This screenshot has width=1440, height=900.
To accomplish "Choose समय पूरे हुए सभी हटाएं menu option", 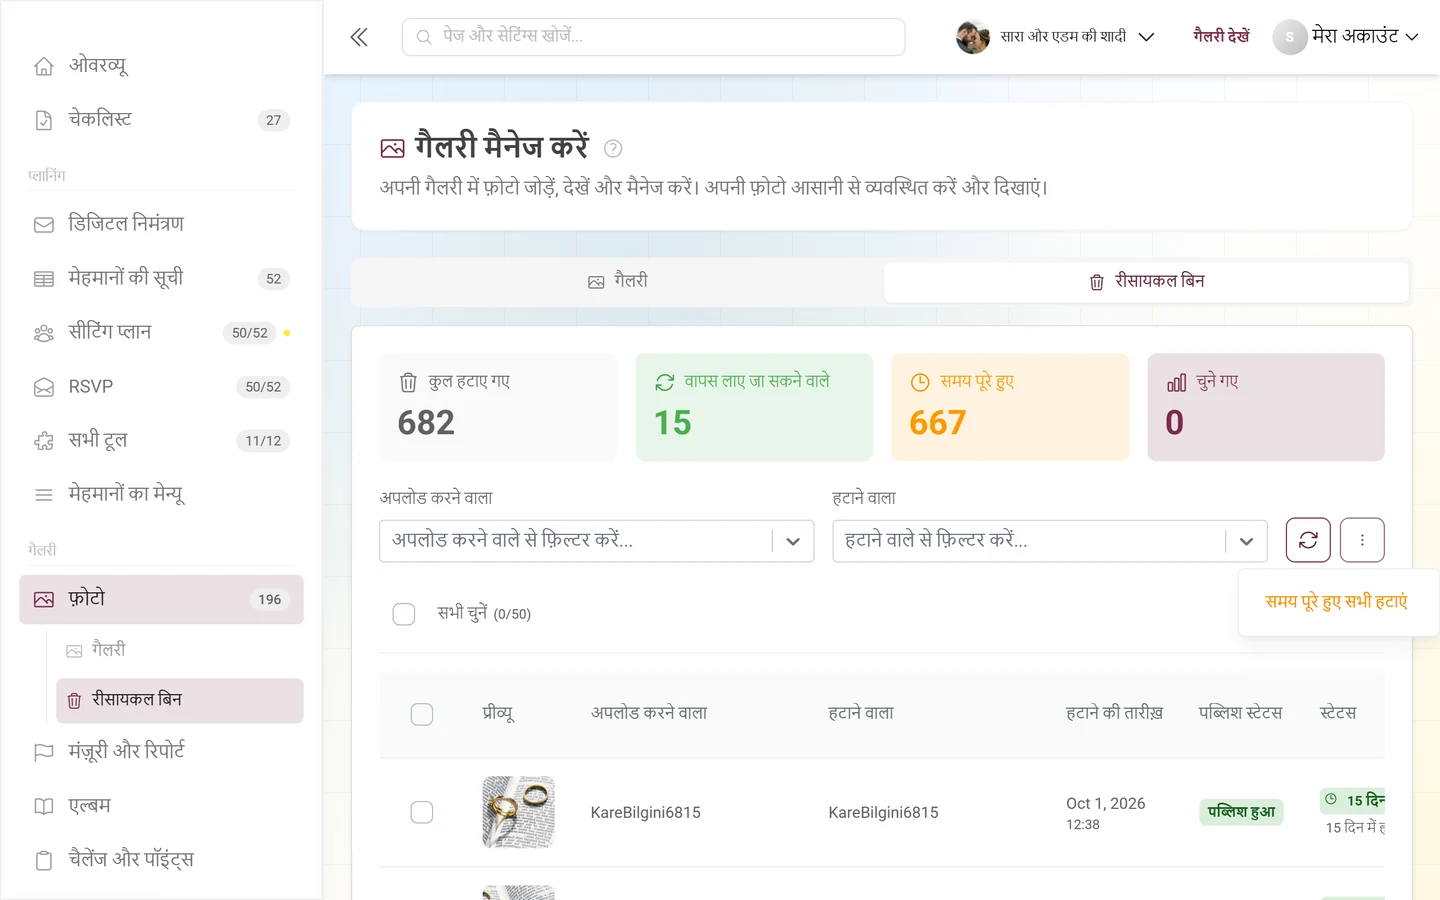I will tap(1337, 601).
